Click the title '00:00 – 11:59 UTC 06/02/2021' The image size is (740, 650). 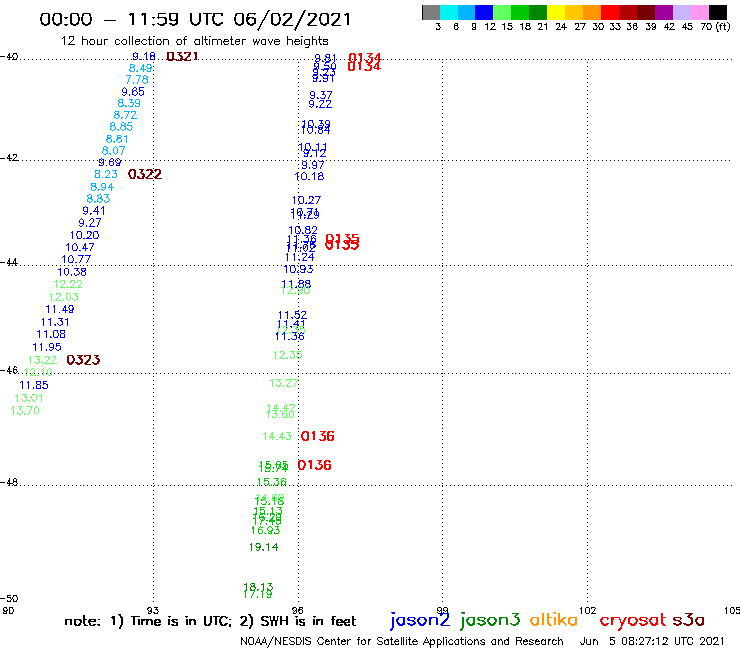pos(195,19)
